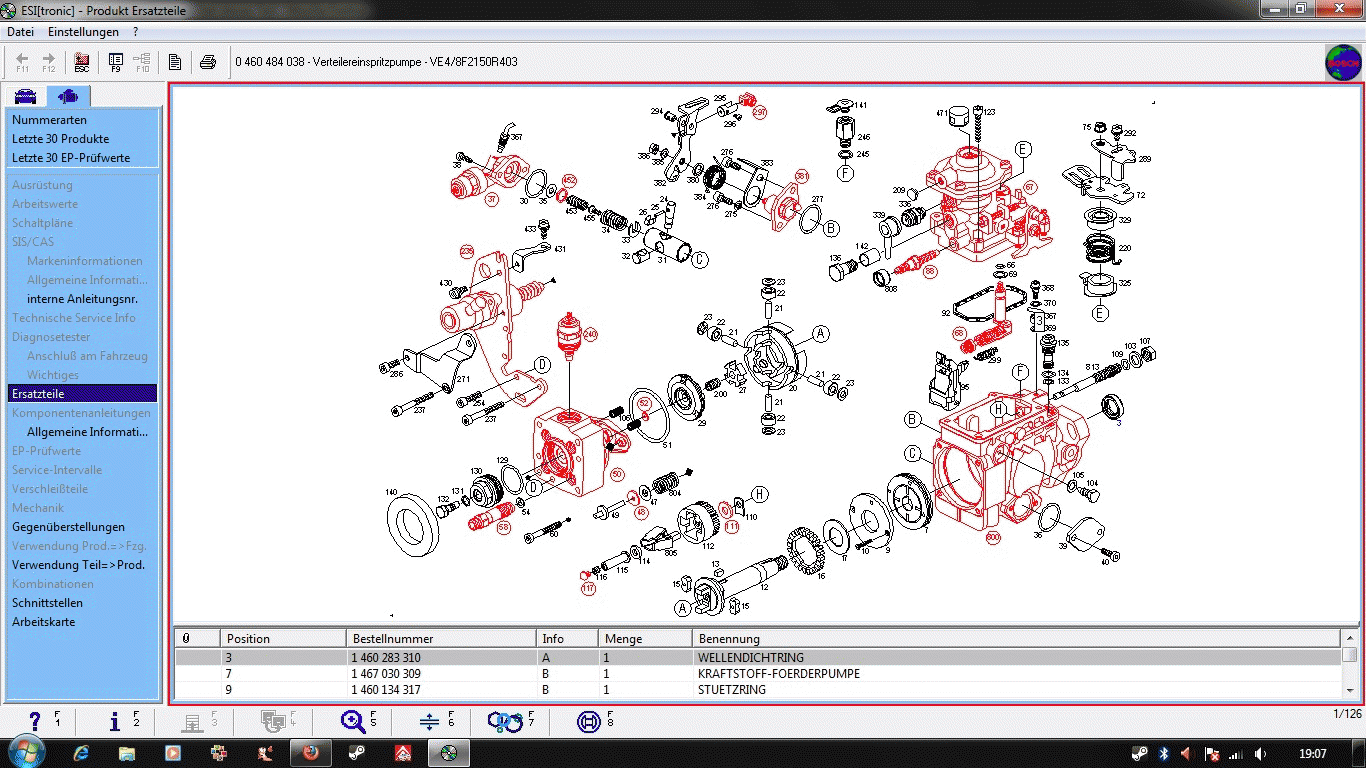Click the greyed F4 screens icon
The image size is (1366, 768).
pos(271,721)
